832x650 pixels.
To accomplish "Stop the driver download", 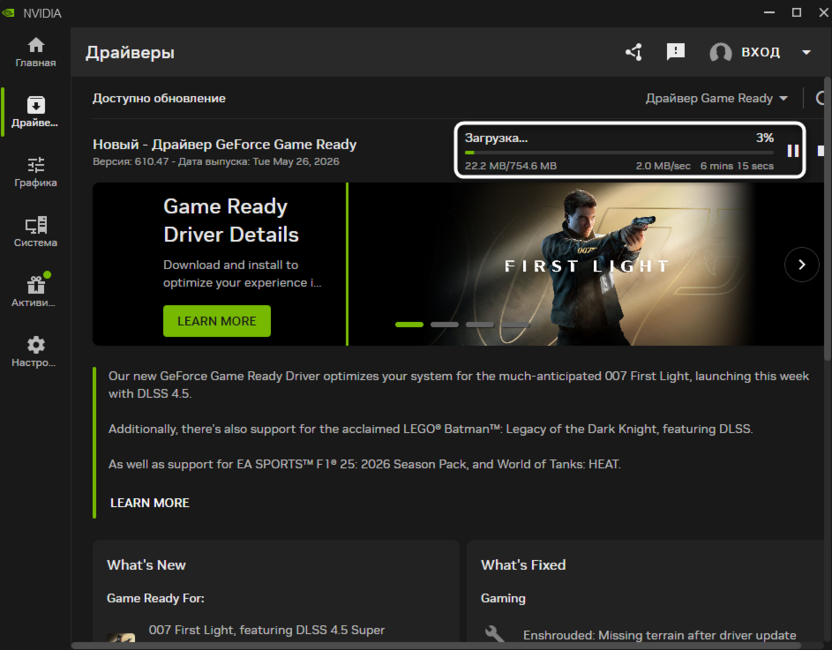I will coord(821,151).
